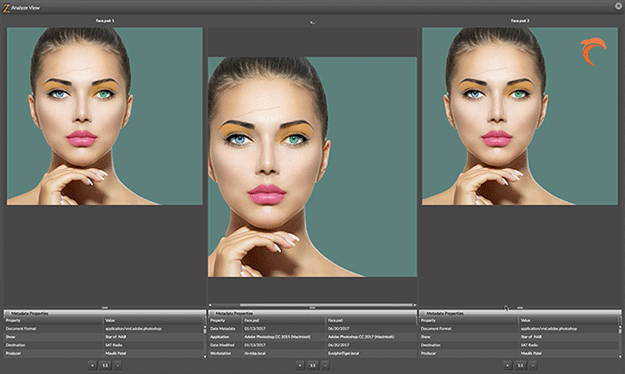Select Document Format row in right table

519,329
